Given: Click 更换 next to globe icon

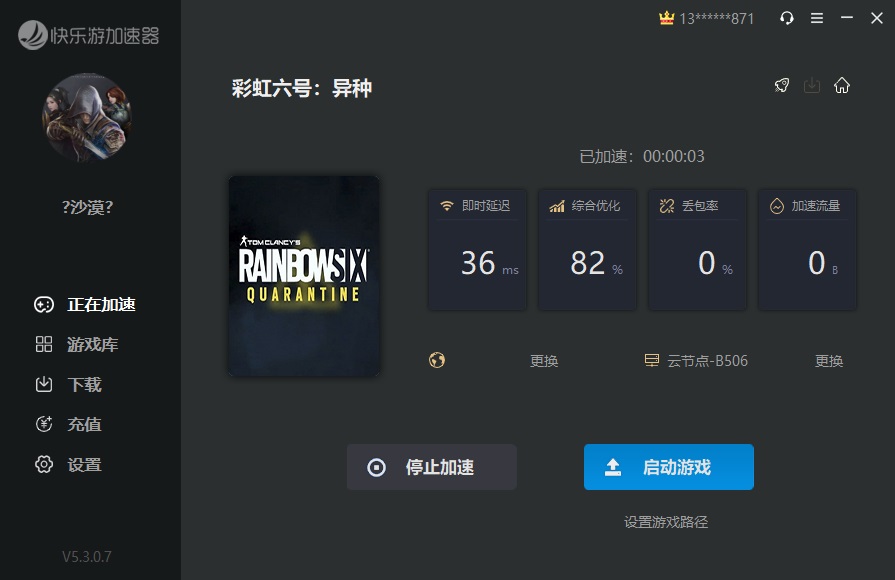Looking at the screenshot, I should 544,361.
